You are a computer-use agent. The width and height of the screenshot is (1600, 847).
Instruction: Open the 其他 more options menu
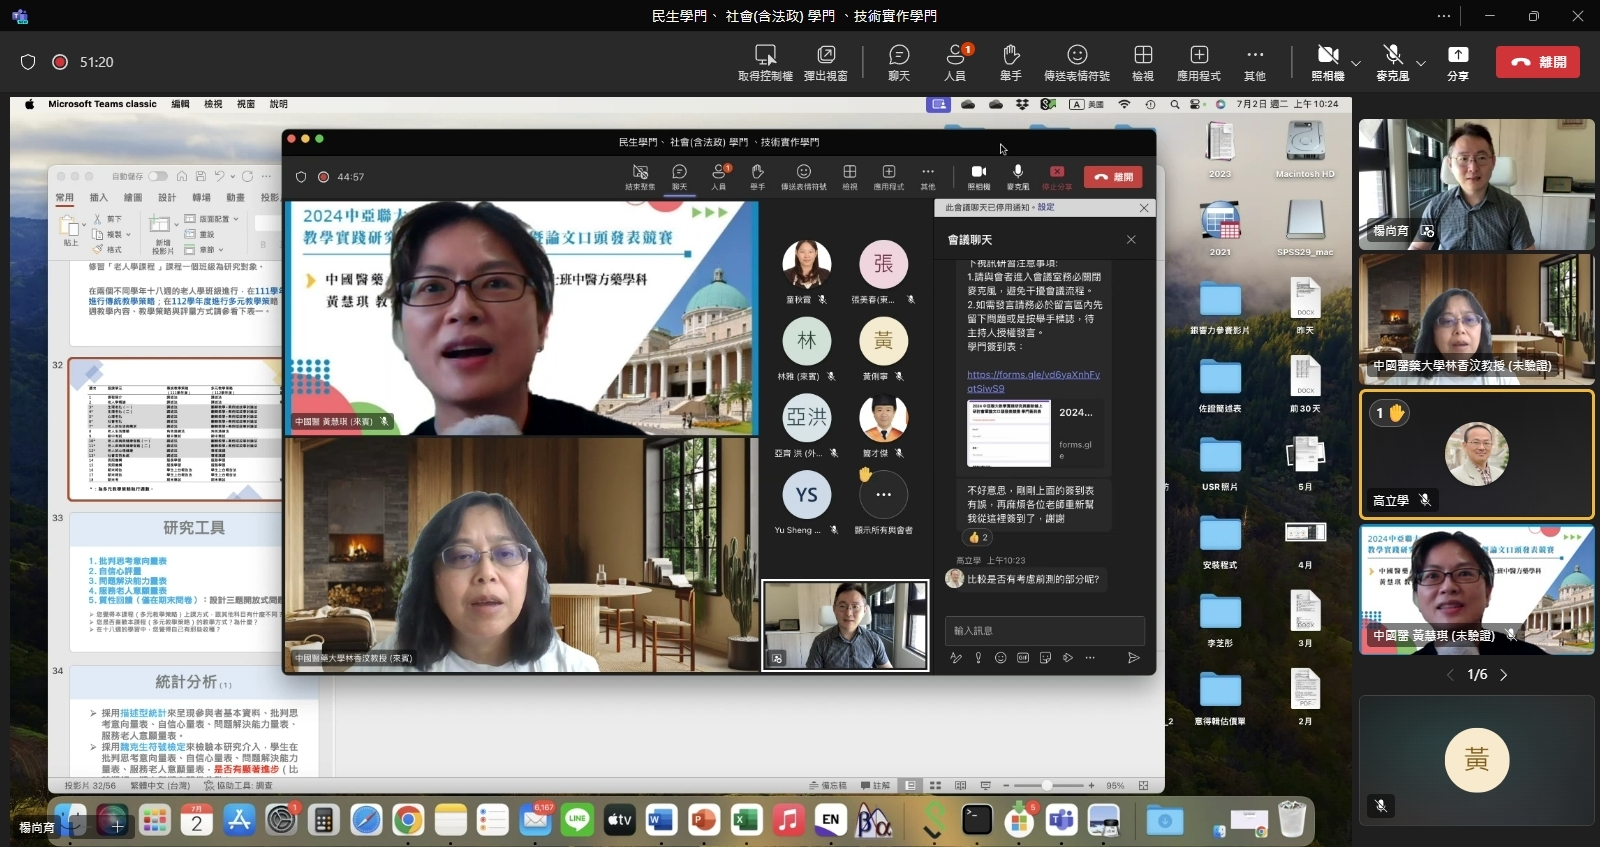pyautogui.click(x=1255, y=62)
